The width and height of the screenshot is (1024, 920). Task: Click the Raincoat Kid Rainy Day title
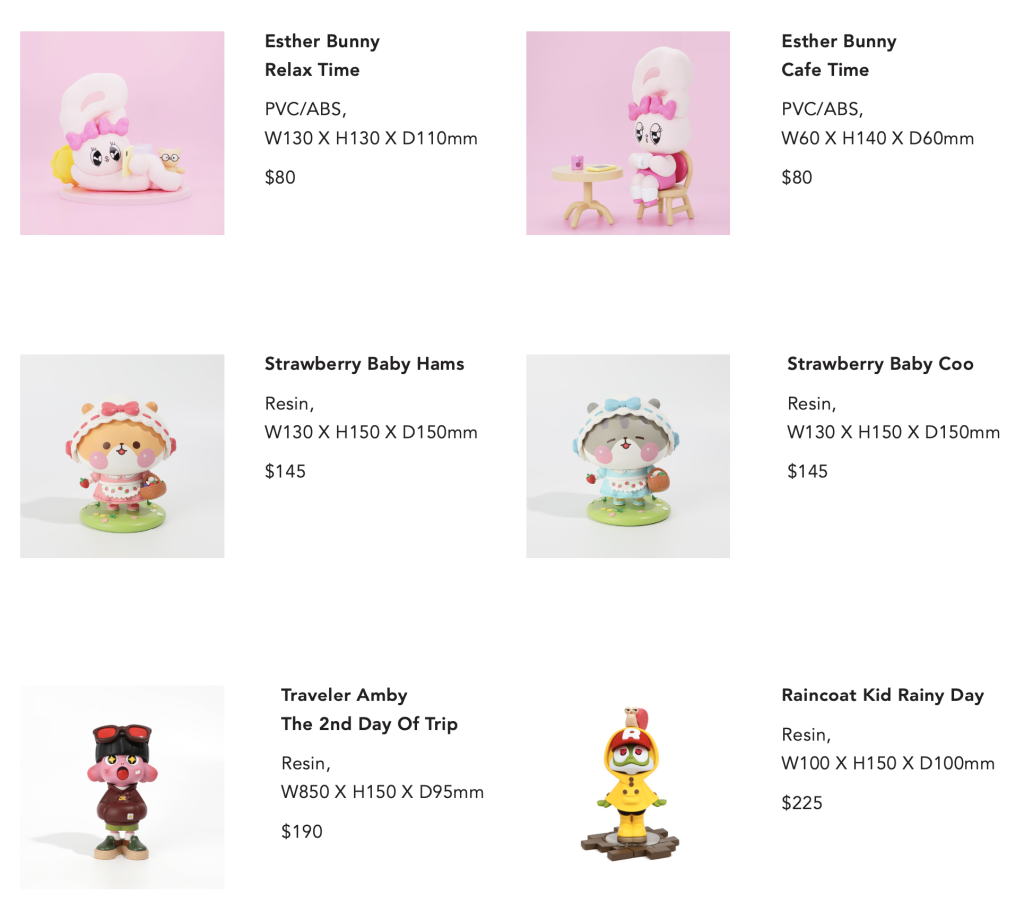[882, 695]
